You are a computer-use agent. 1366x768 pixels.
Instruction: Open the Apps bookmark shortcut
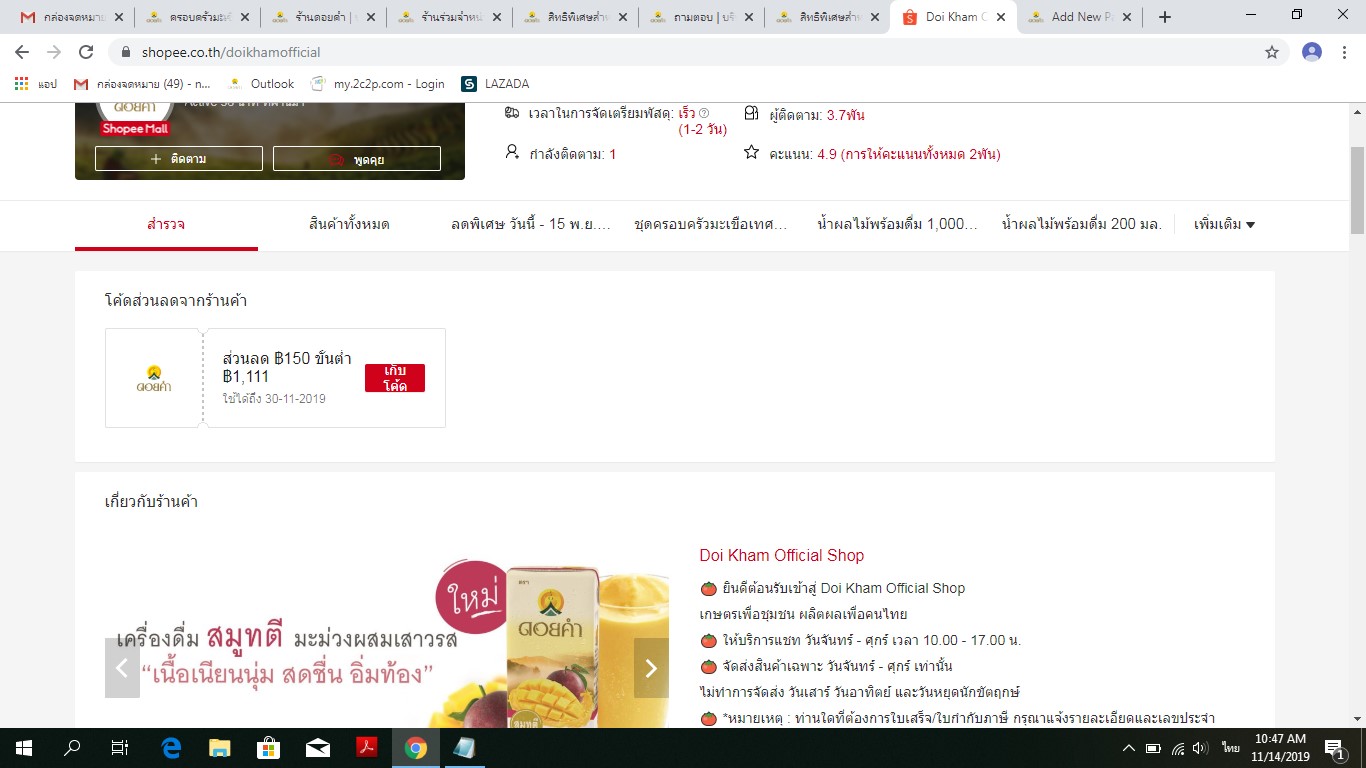tap(36, 84)
